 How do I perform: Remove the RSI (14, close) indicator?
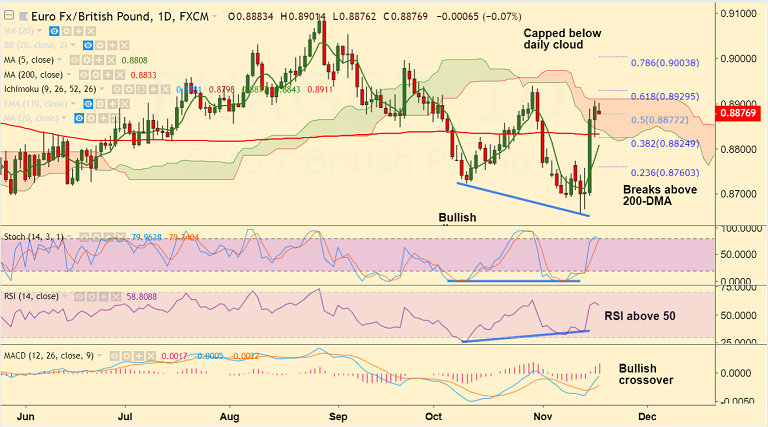point(116,297)
